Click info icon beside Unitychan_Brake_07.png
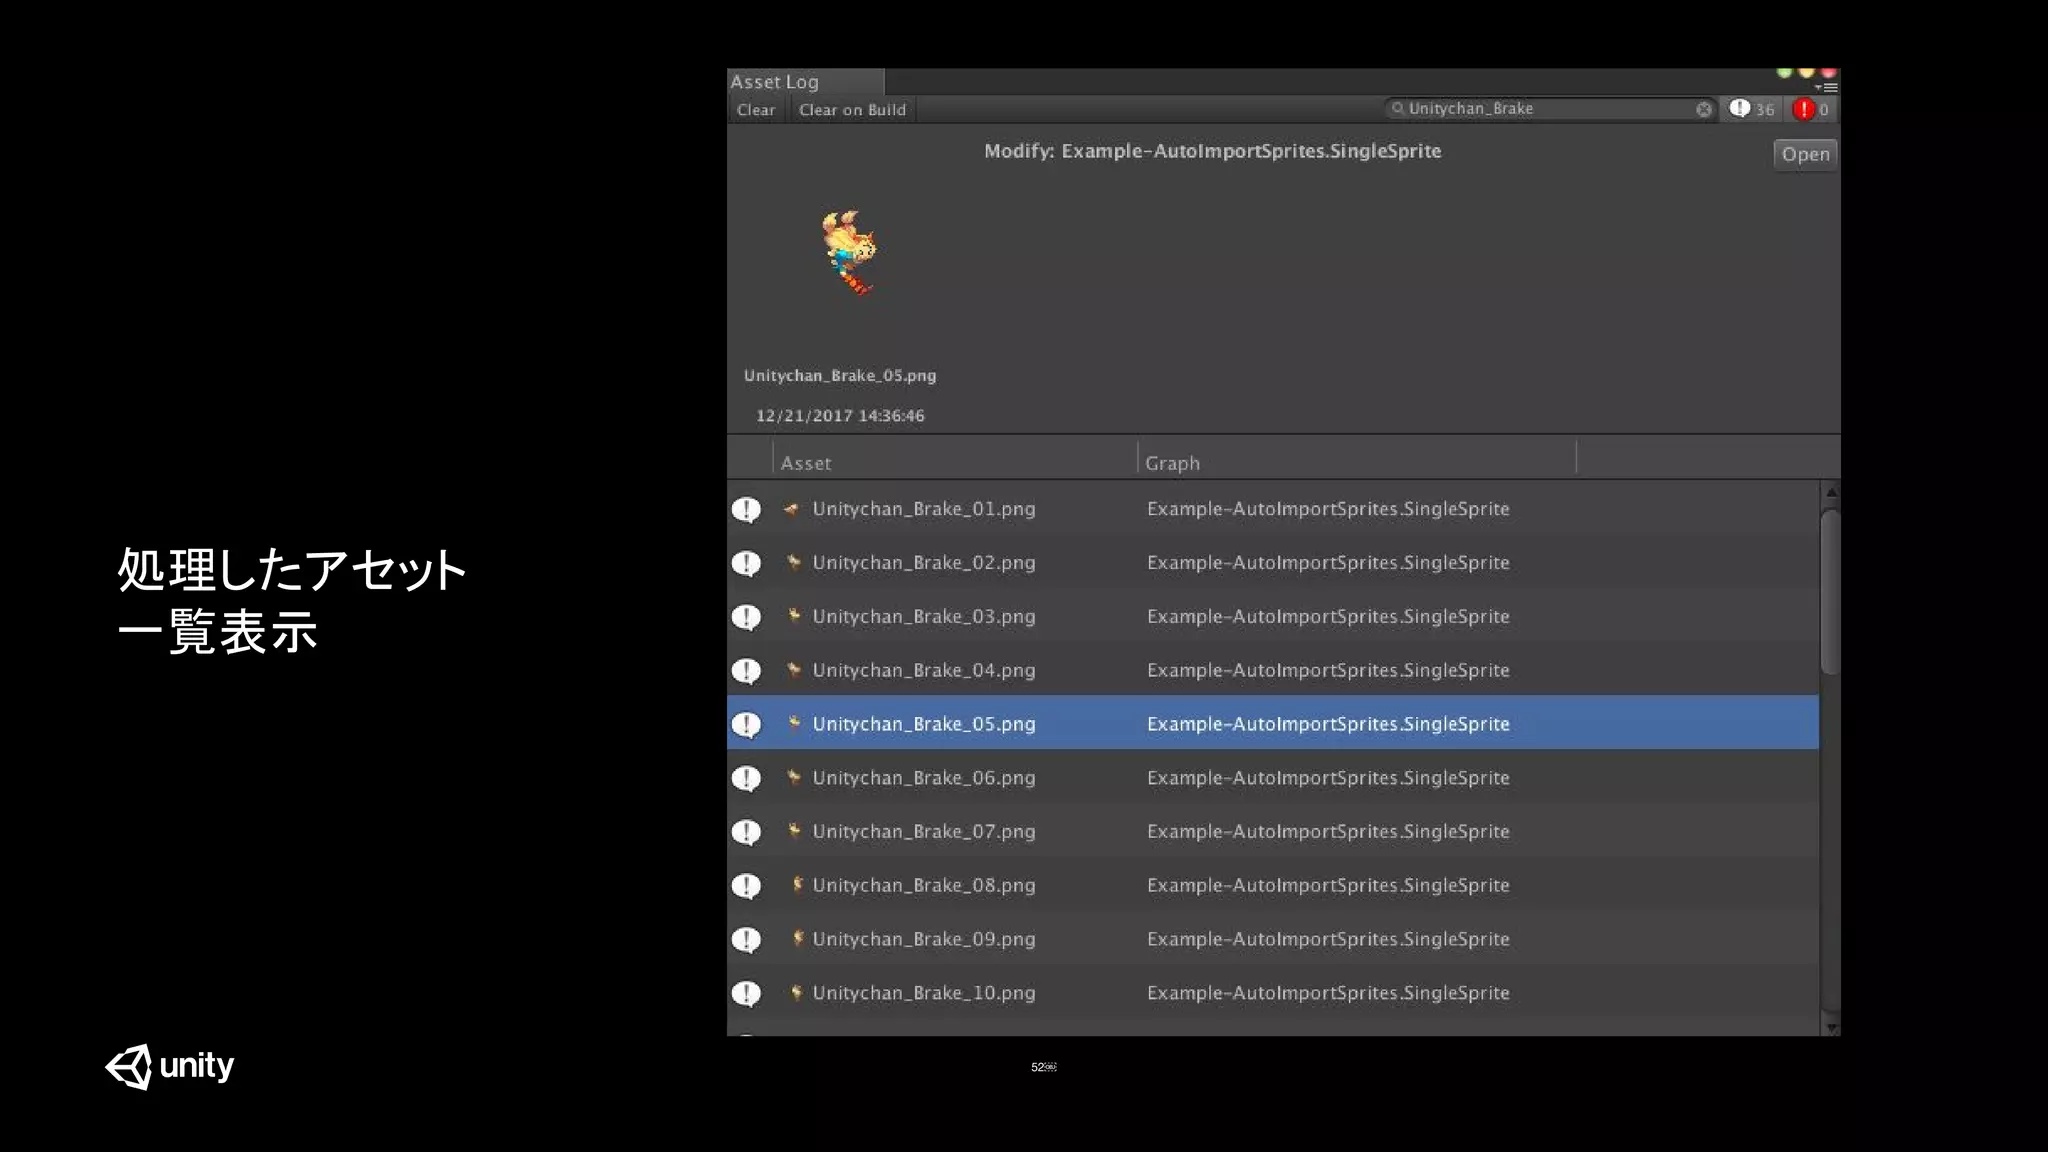2048x1152 pixels. point(746,832)
